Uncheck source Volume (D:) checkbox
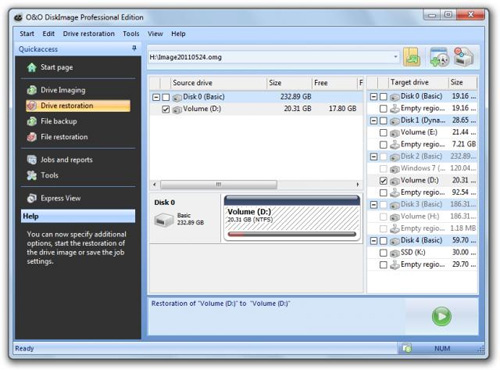 coord(166,109)
